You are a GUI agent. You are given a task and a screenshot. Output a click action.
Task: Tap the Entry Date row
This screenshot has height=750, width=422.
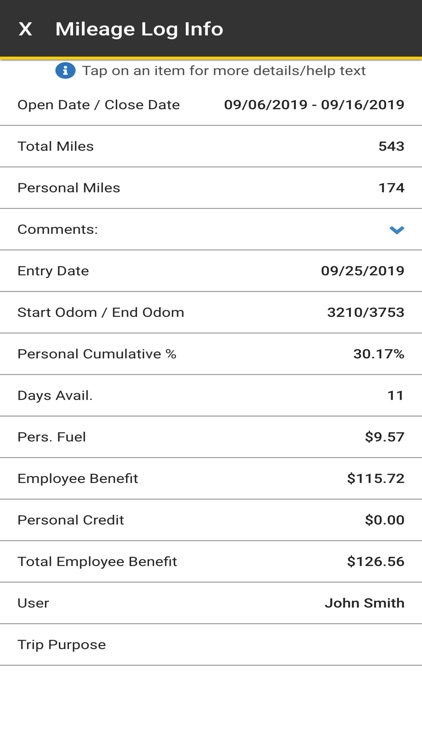pyautogui.click(x=211, y=271)
